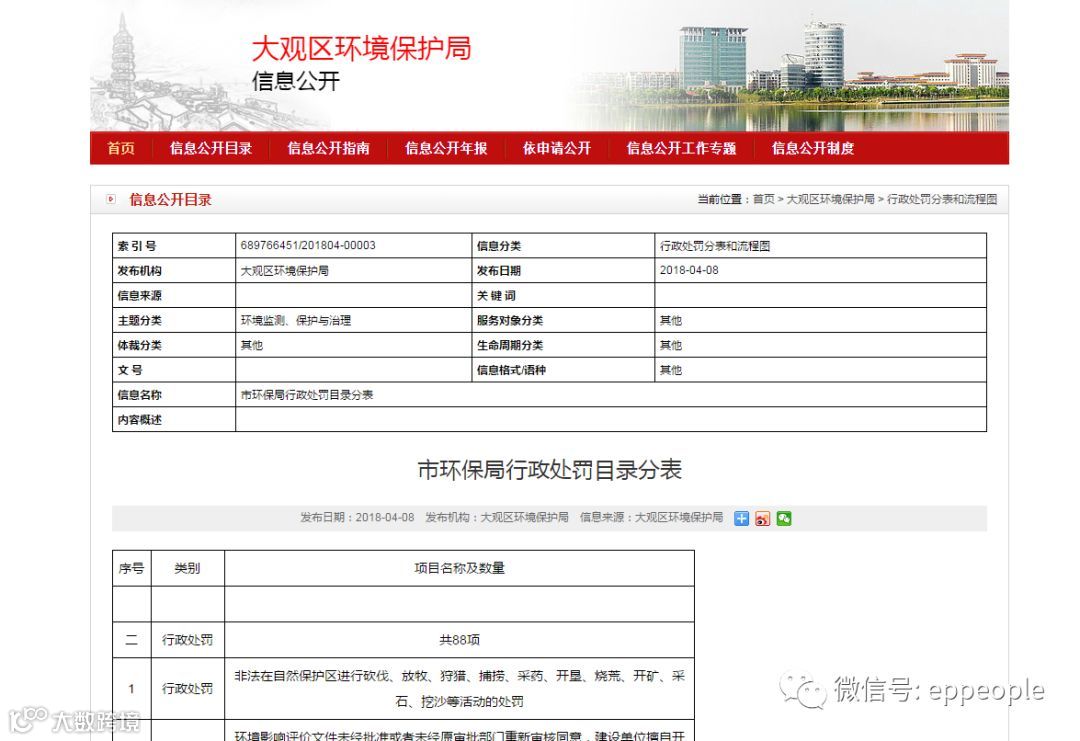Select the 序号 column header
The height and width of the screenshot is (741, 1080).
(132, 568)
